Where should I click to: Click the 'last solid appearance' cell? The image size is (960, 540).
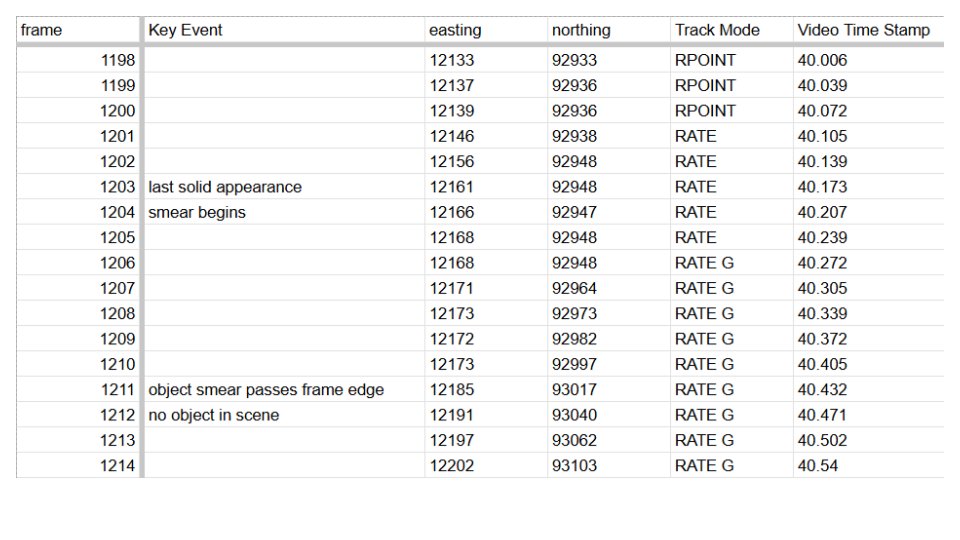284,187
